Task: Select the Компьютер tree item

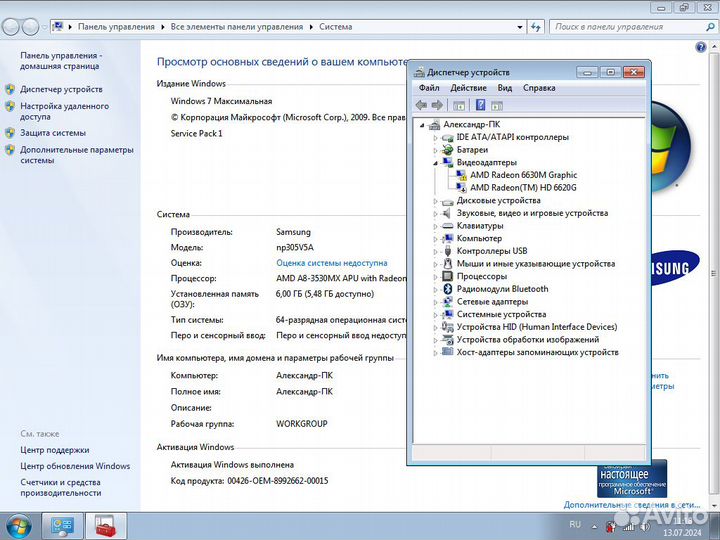Action: coord(479,238)
